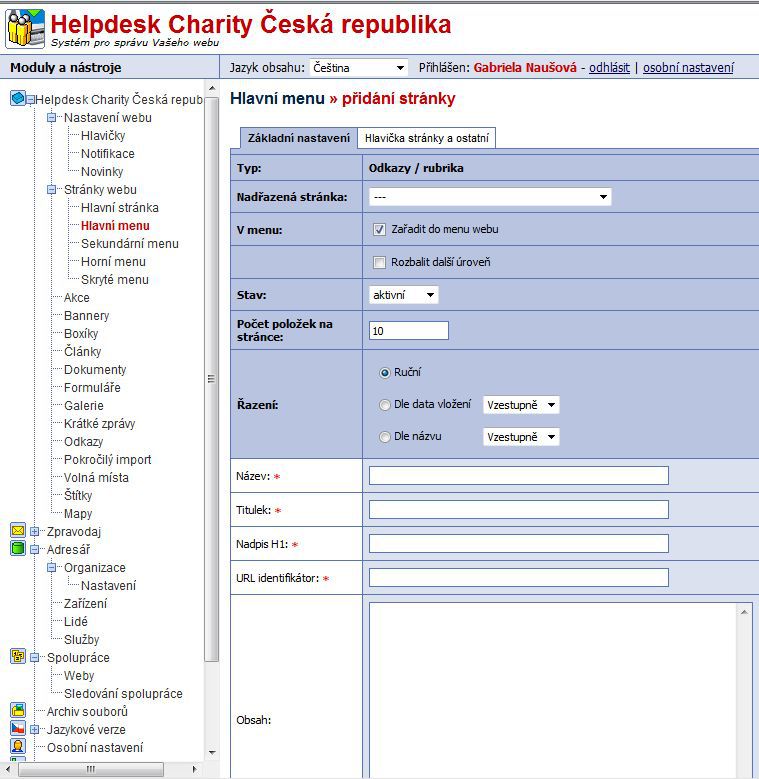759x779 pixels.
Task: Open the Nadřazená stránka dropdown
Action: tap(490, 197)
